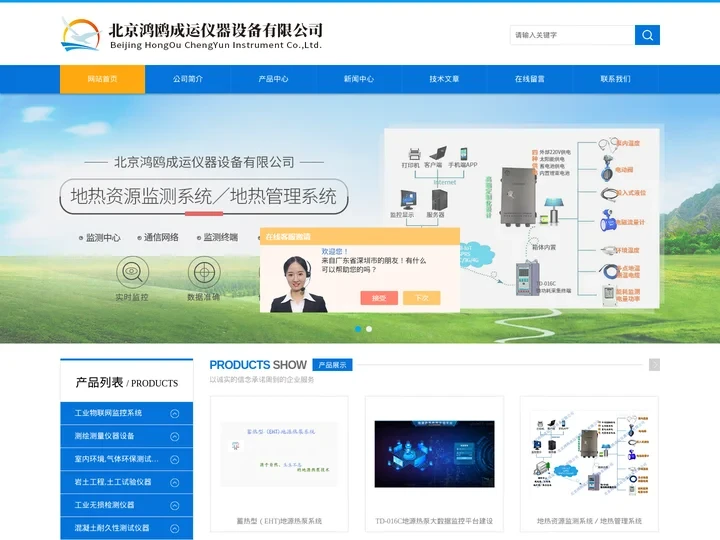
Task: Click the PRODUCTS SHOW section heading
Action: (x=258, y=365)
